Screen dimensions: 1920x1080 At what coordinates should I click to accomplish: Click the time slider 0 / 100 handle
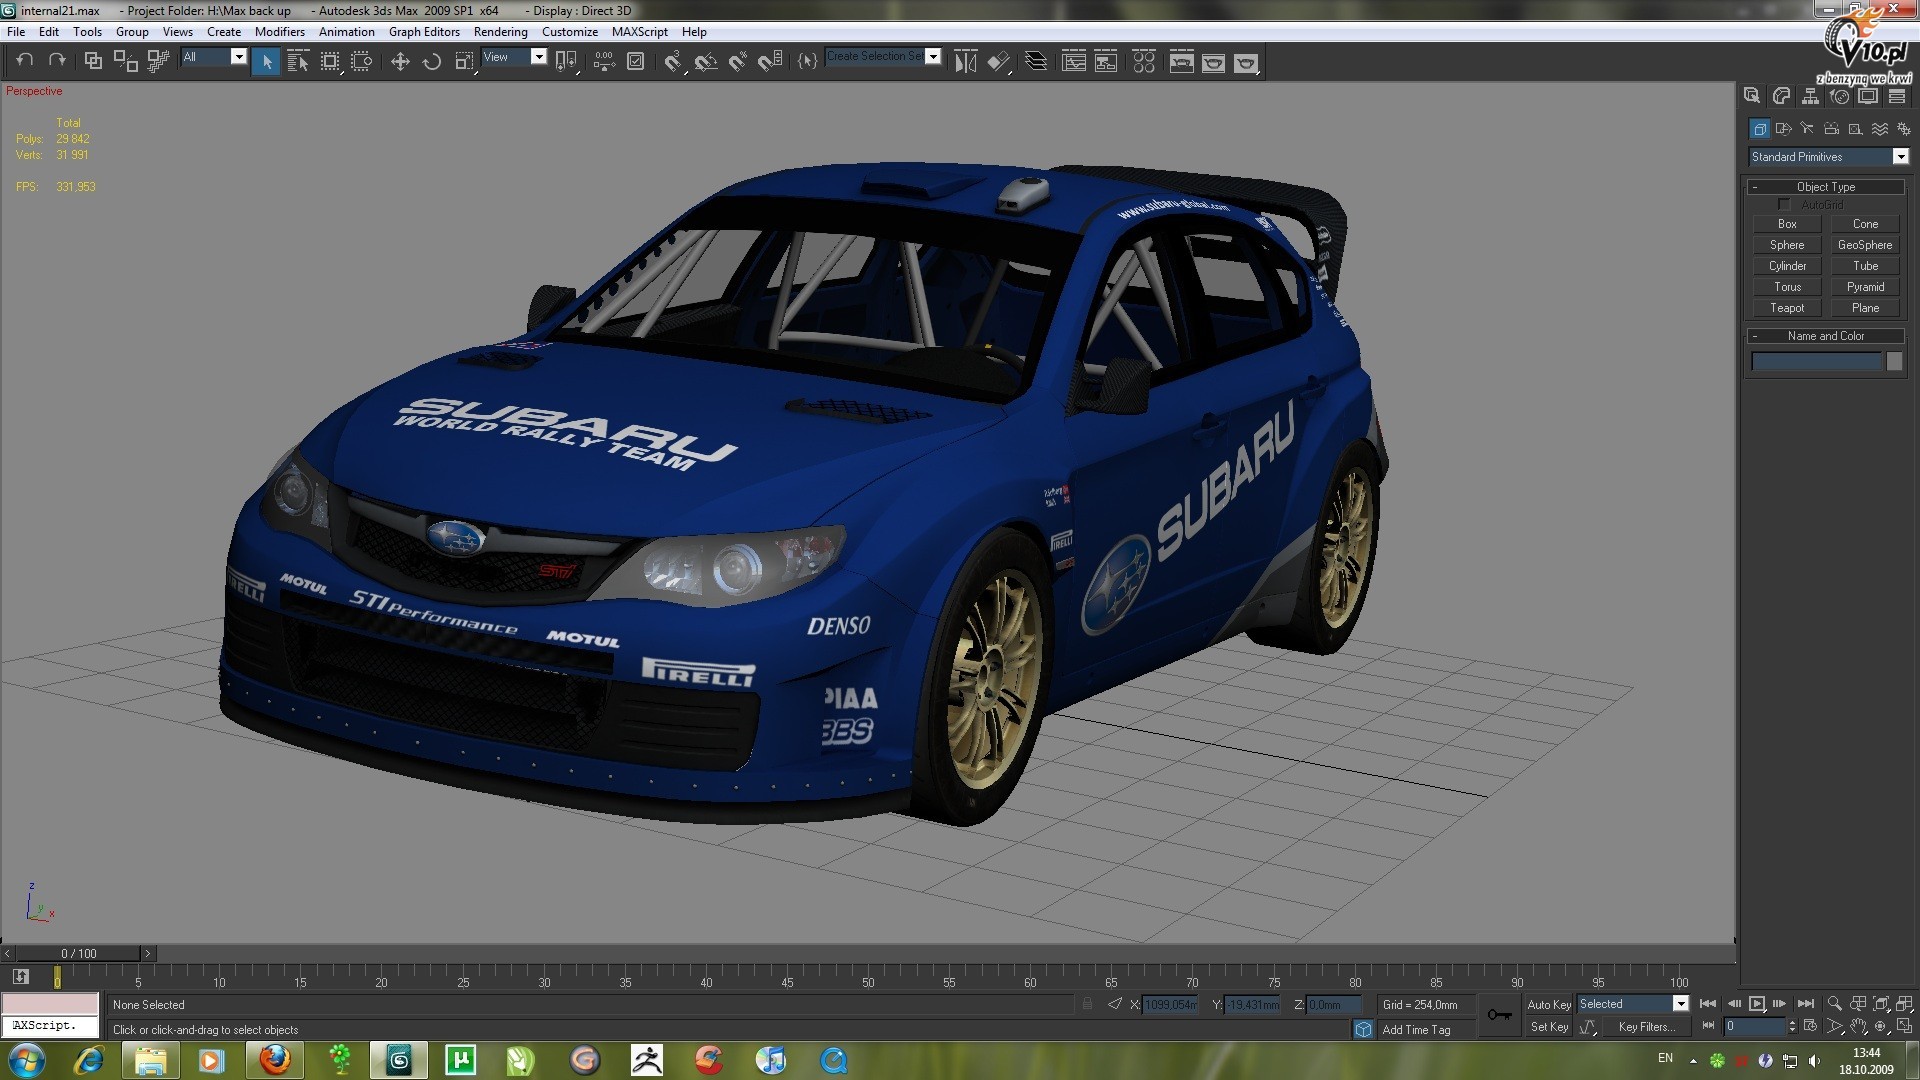tap(79, 953)
